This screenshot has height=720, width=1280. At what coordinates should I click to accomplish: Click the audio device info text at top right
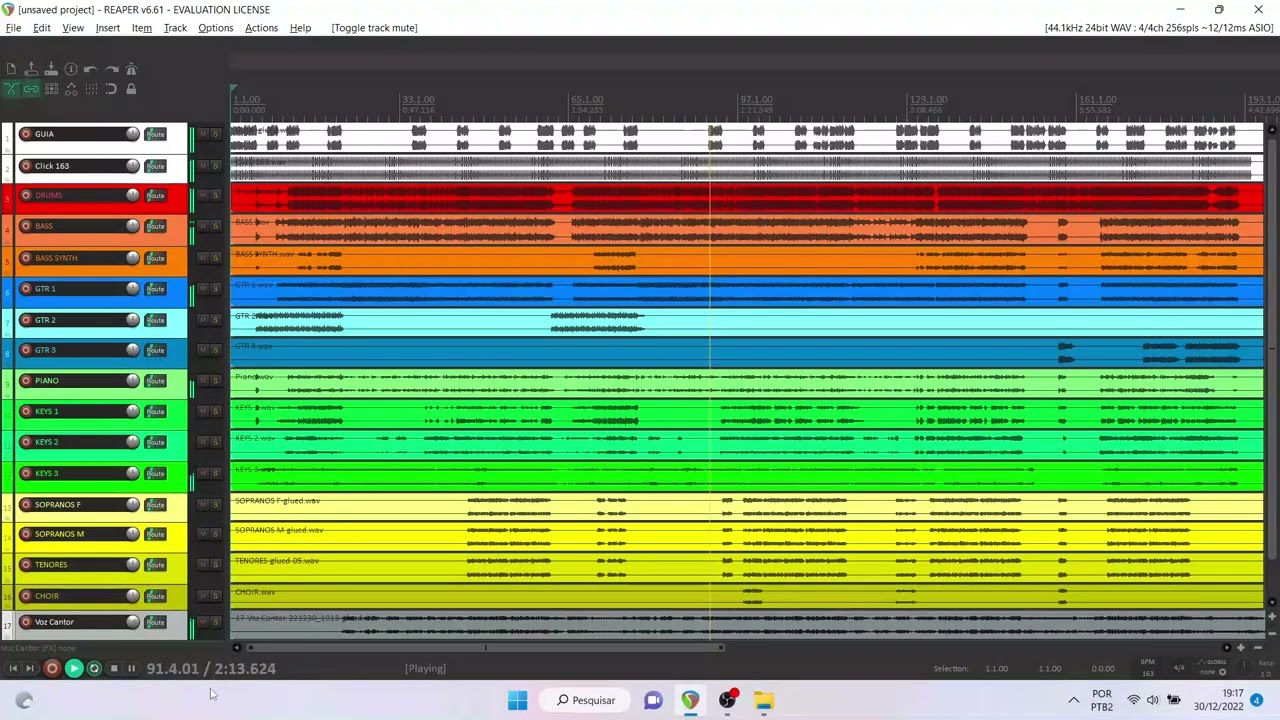click(x=1157, y=28)
